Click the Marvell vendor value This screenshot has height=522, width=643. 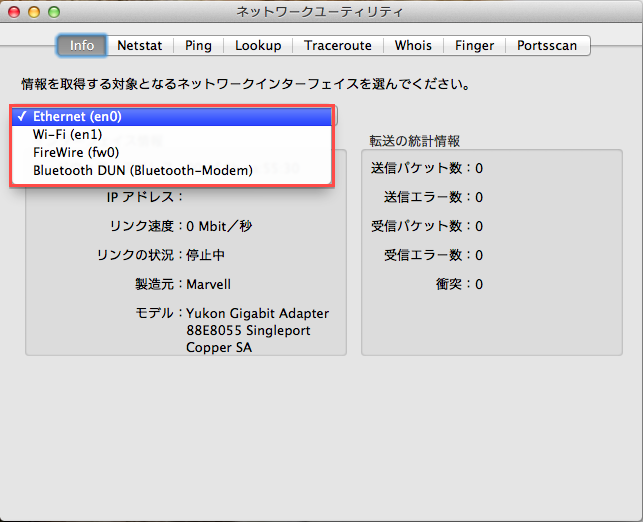[x=208, y=284]
